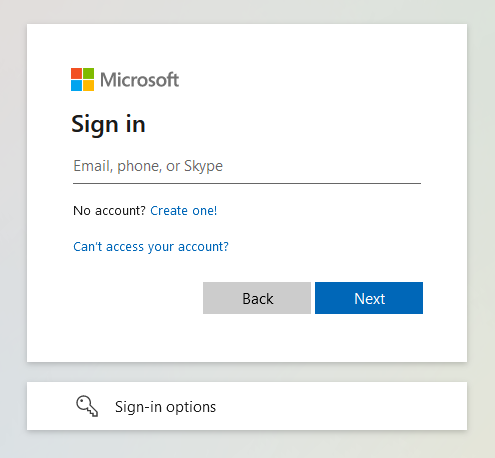
Task: Click the Microsoft wordmark text
Action: coord(139,80)
